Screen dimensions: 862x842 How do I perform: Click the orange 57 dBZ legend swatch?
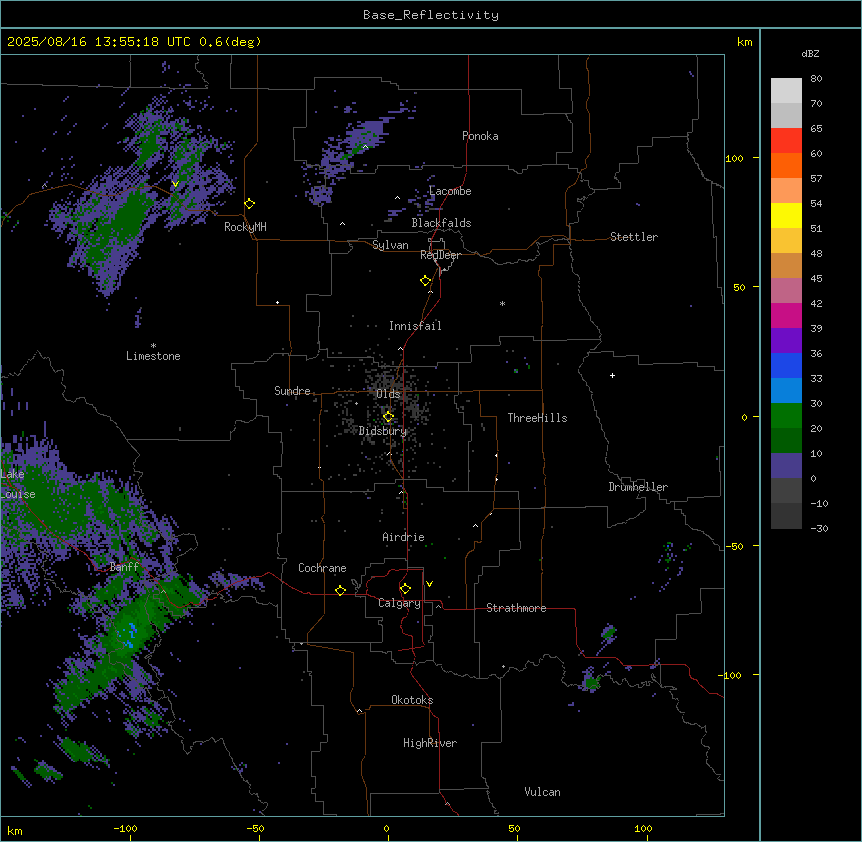[786, 165]
